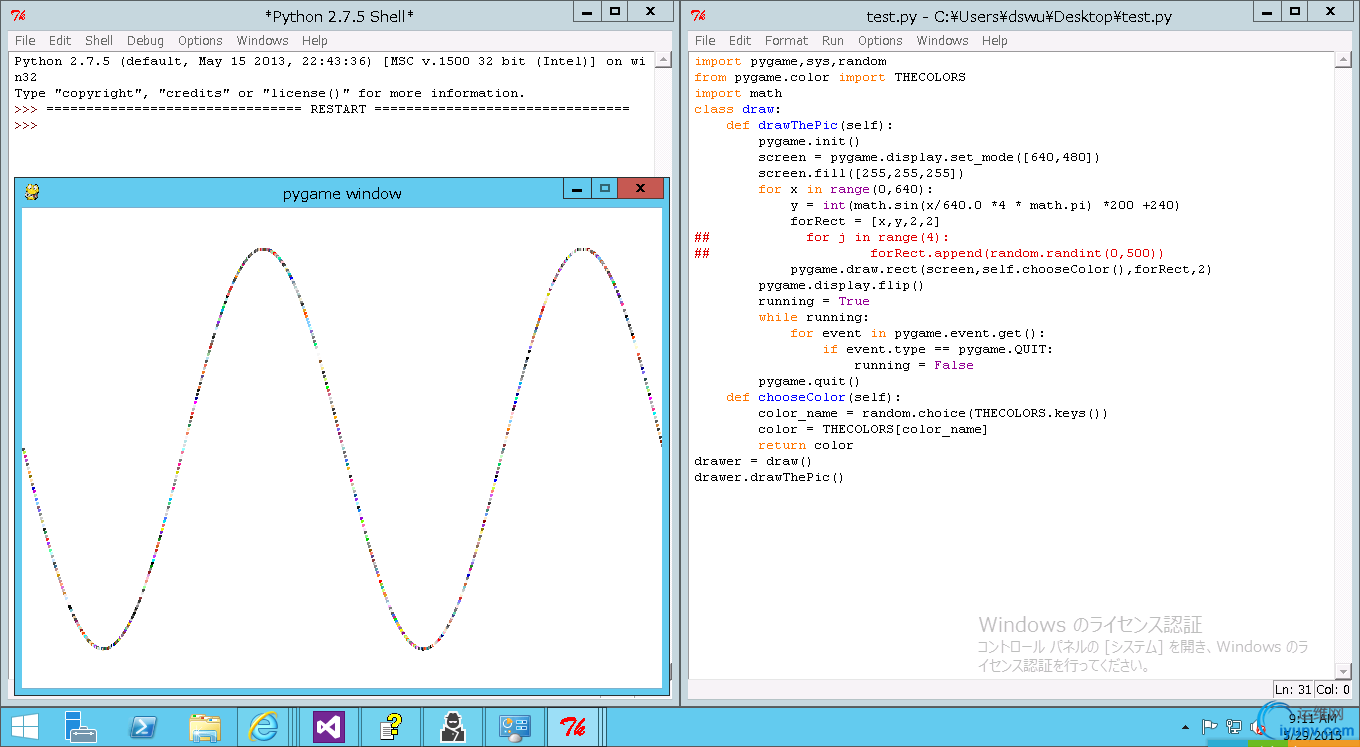Screen dimensions: 1360x747
Task: Open File menu in test.py editor
Action: (705, 41)
